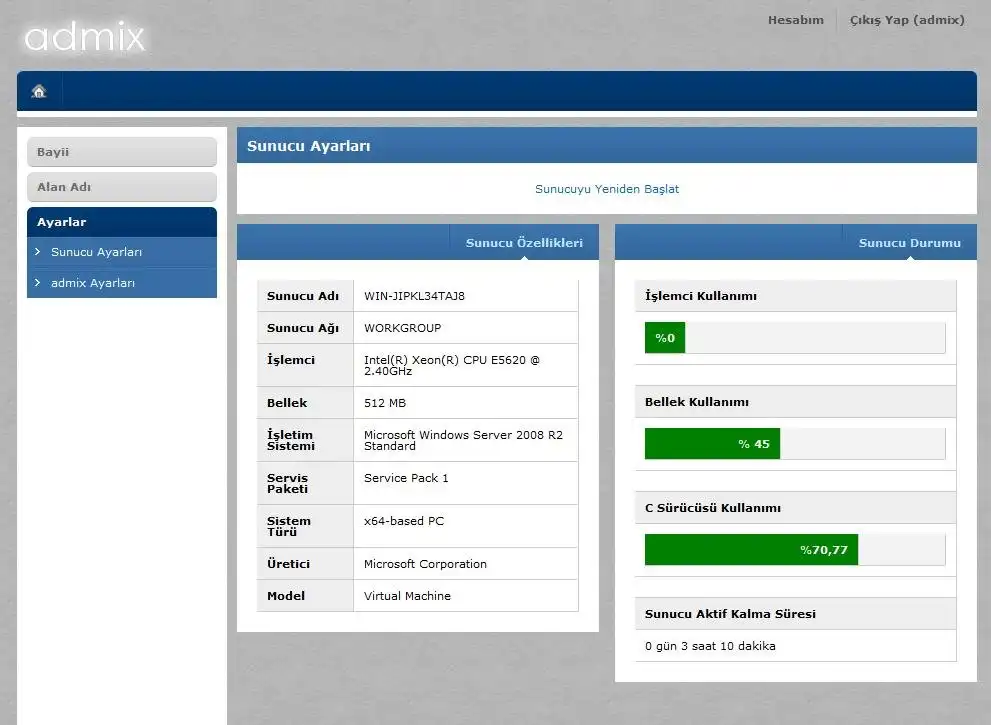Select the 512 MB memory value
This screenshot has height=725, width=991.
pyautogui.click(x=385, y=403)
